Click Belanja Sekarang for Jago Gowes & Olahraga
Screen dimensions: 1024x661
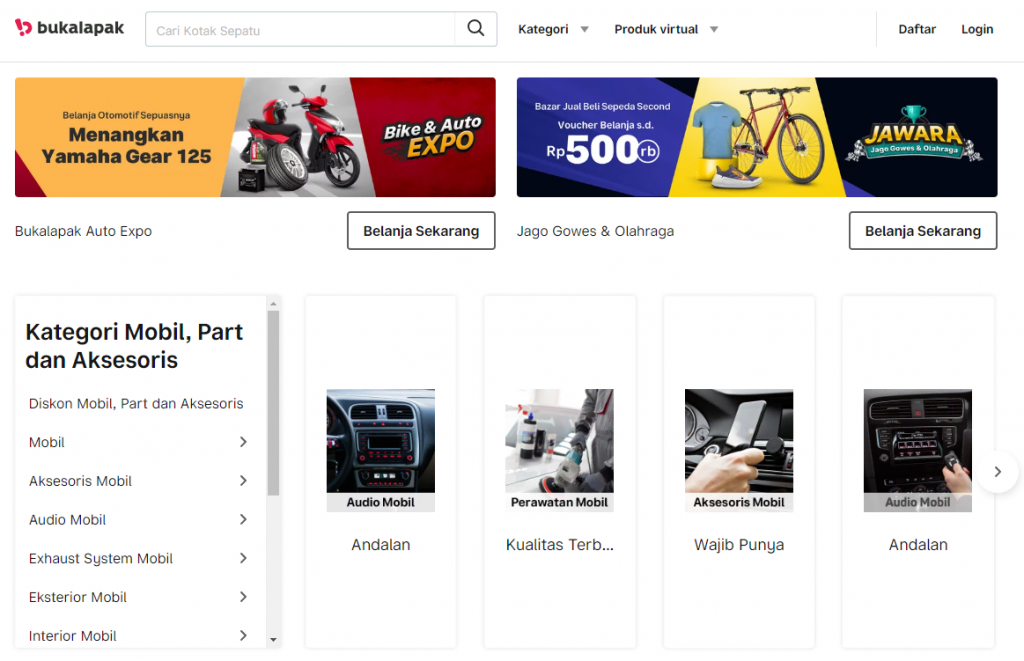coord(923,231)
